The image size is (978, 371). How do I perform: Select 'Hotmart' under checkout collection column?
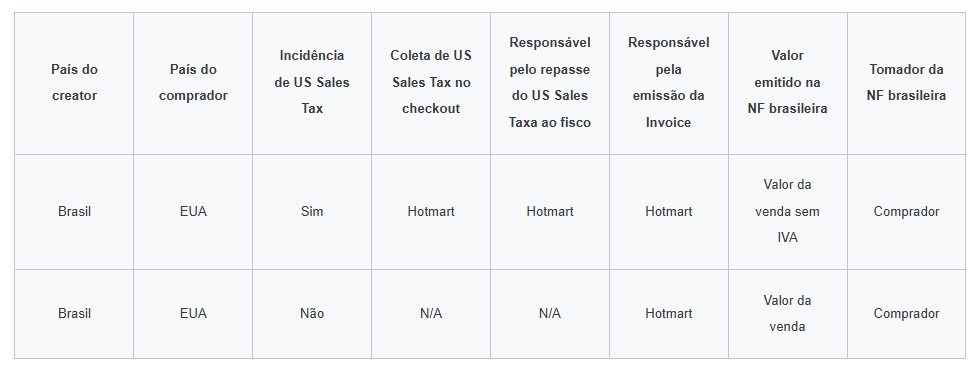coord(431,212)
